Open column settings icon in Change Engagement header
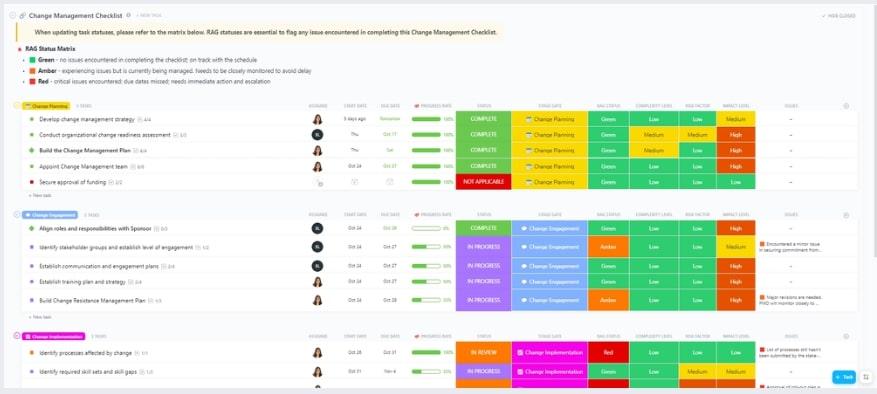Screen dimensions: 877x394 point(846,215)
